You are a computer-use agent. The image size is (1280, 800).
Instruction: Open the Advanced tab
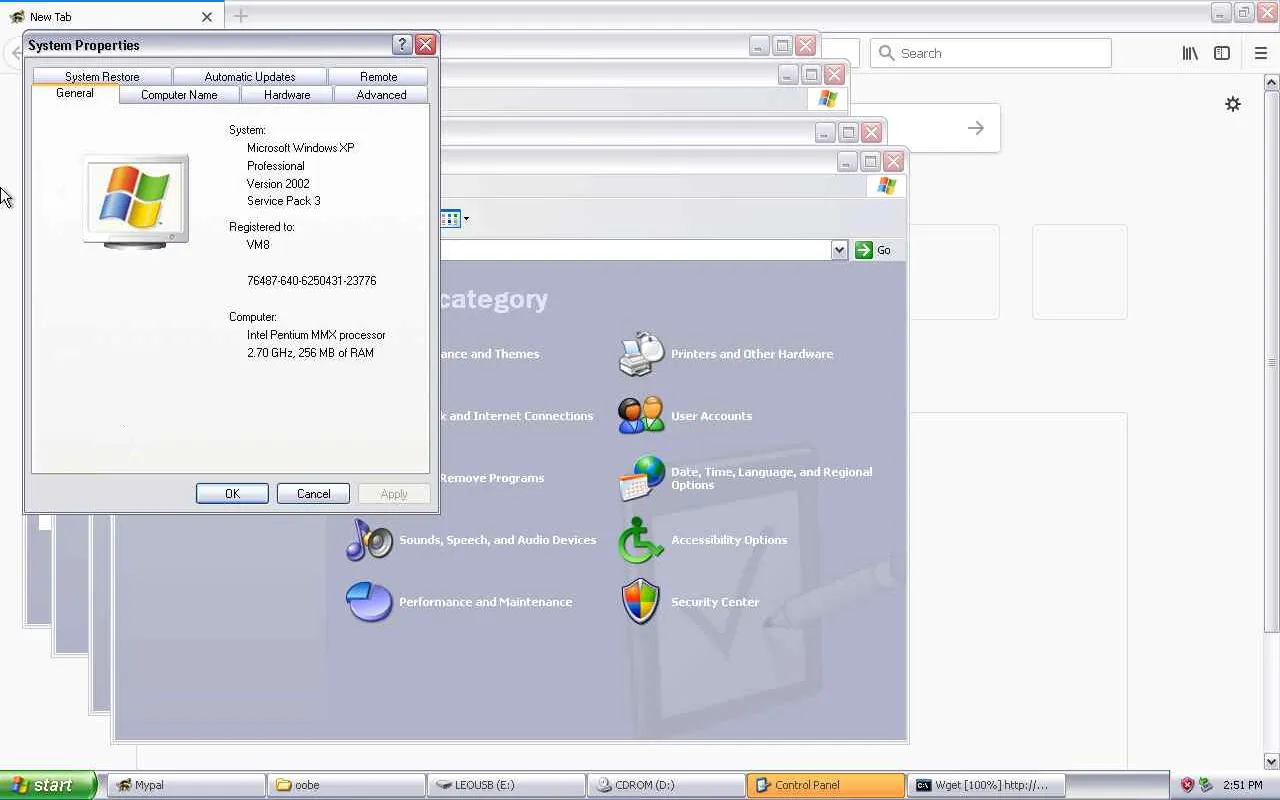coord(382,95)
